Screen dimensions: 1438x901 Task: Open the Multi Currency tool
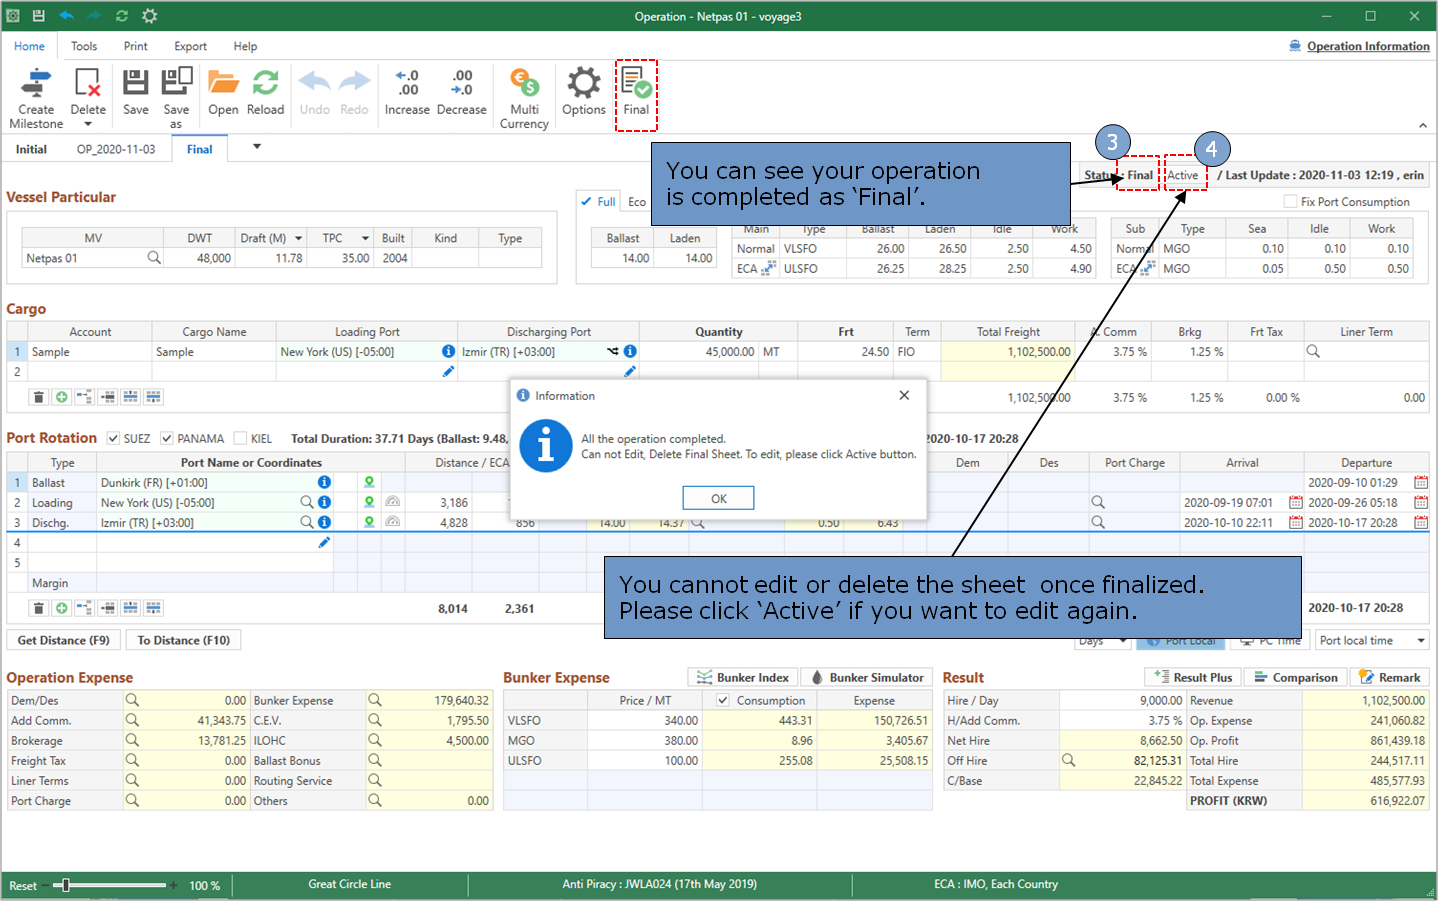click(524, 84)
